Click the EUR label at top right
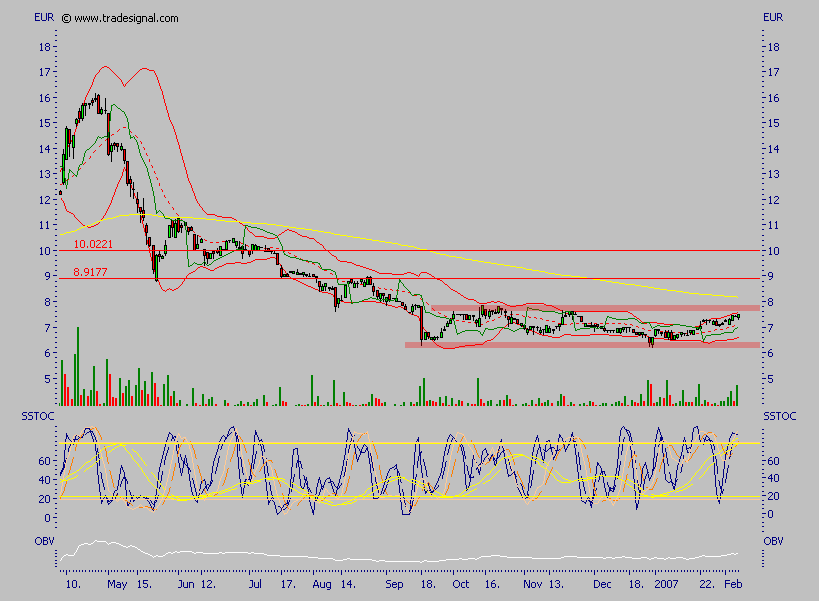Image resolution: width=819 pixels, height=601 pixels. tap(774, 18)
